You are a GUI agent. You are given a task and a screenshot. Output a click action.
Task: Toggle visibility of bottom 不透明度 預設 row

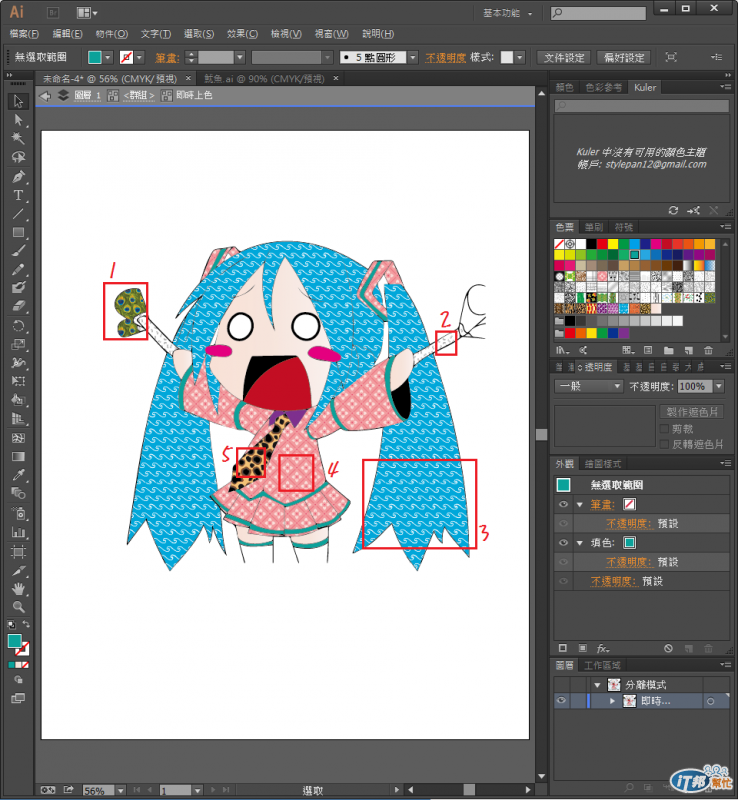coord(563,581)
